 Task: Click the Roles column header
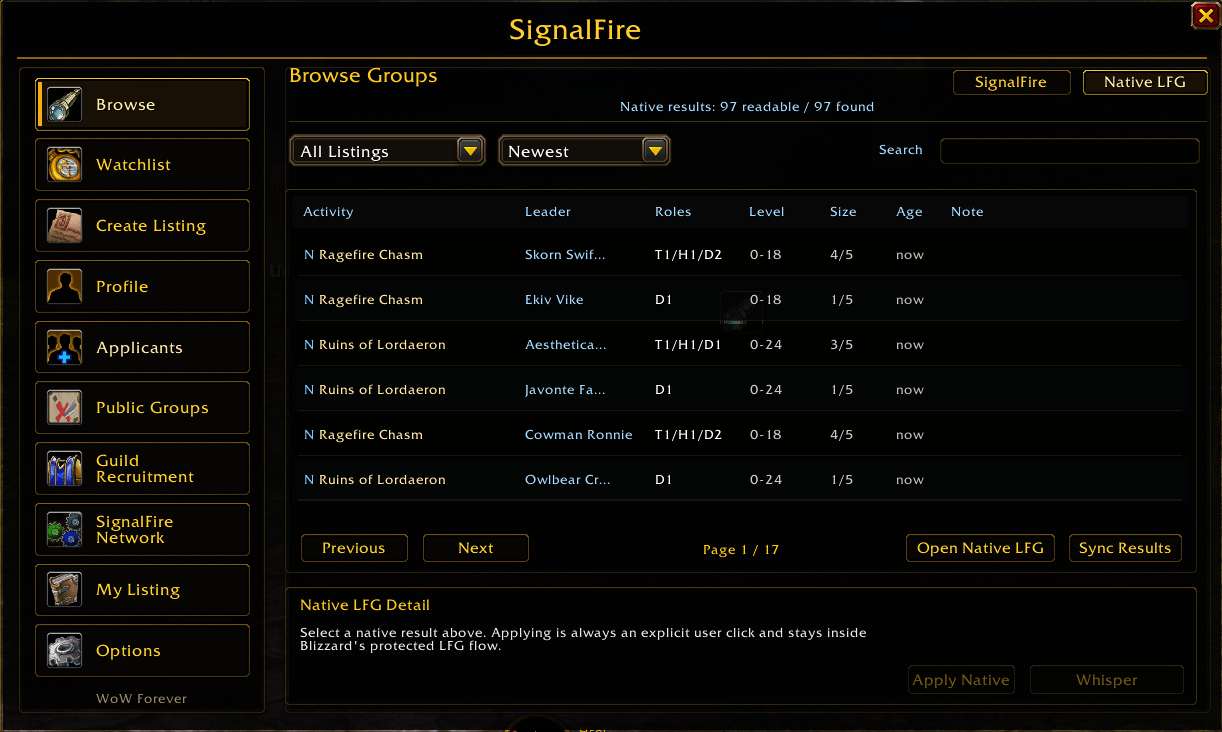click(x=673, y=212)
